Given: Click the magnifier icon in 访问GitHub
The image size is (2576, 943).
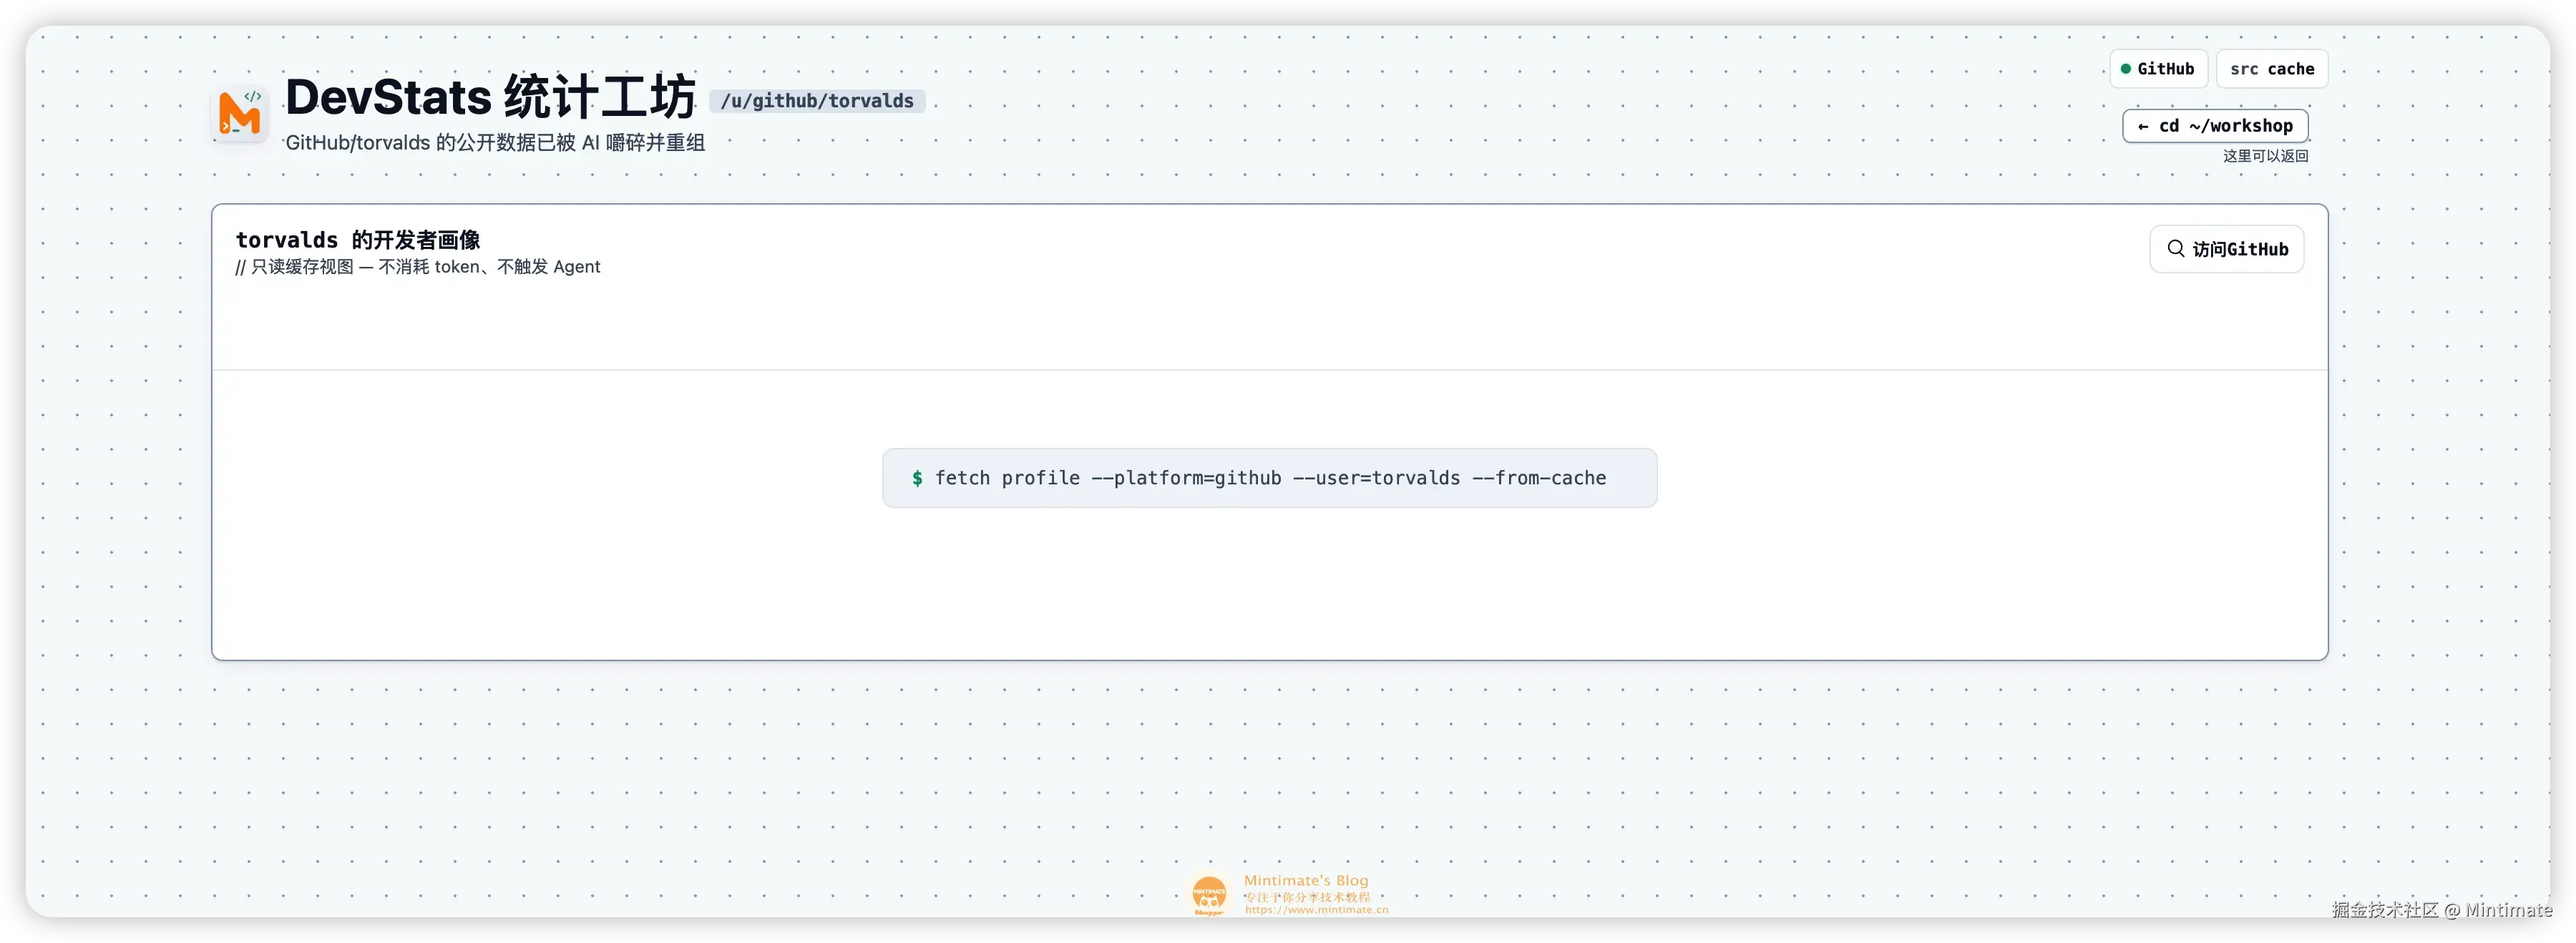Looking at the screenshot, I should (2175, 249).
